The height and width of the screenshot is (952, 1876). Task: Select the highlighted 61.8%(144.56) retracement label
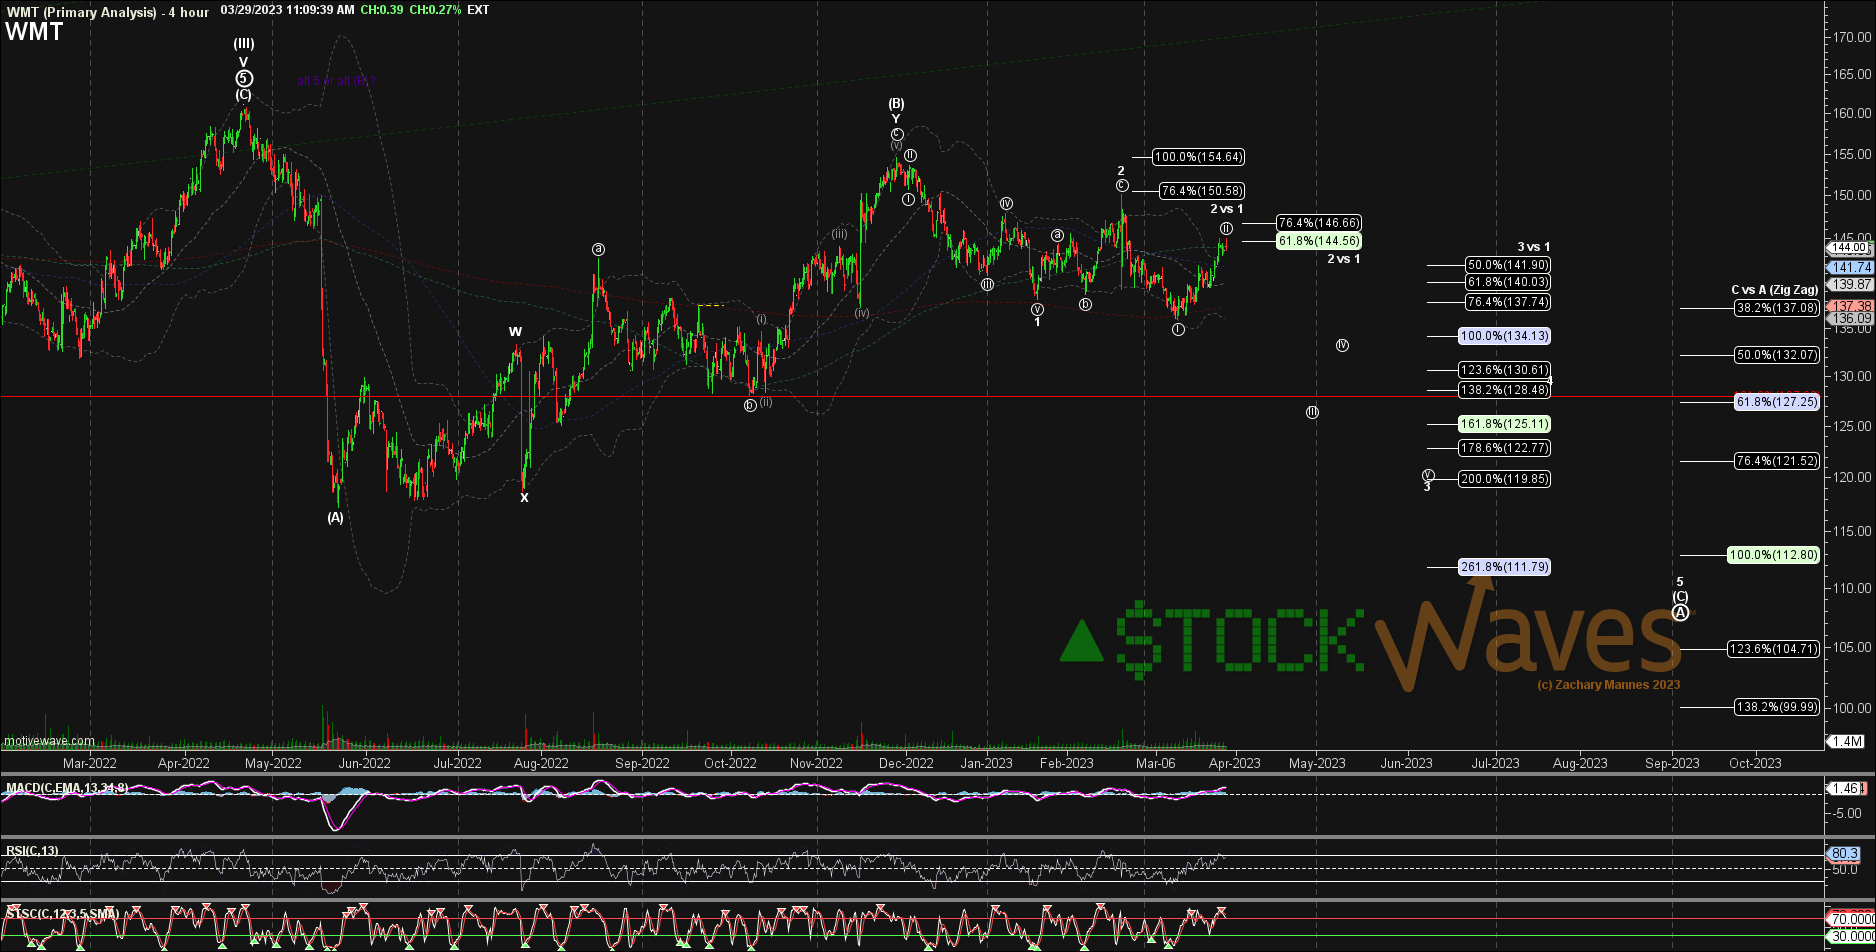coord(1319,241)
